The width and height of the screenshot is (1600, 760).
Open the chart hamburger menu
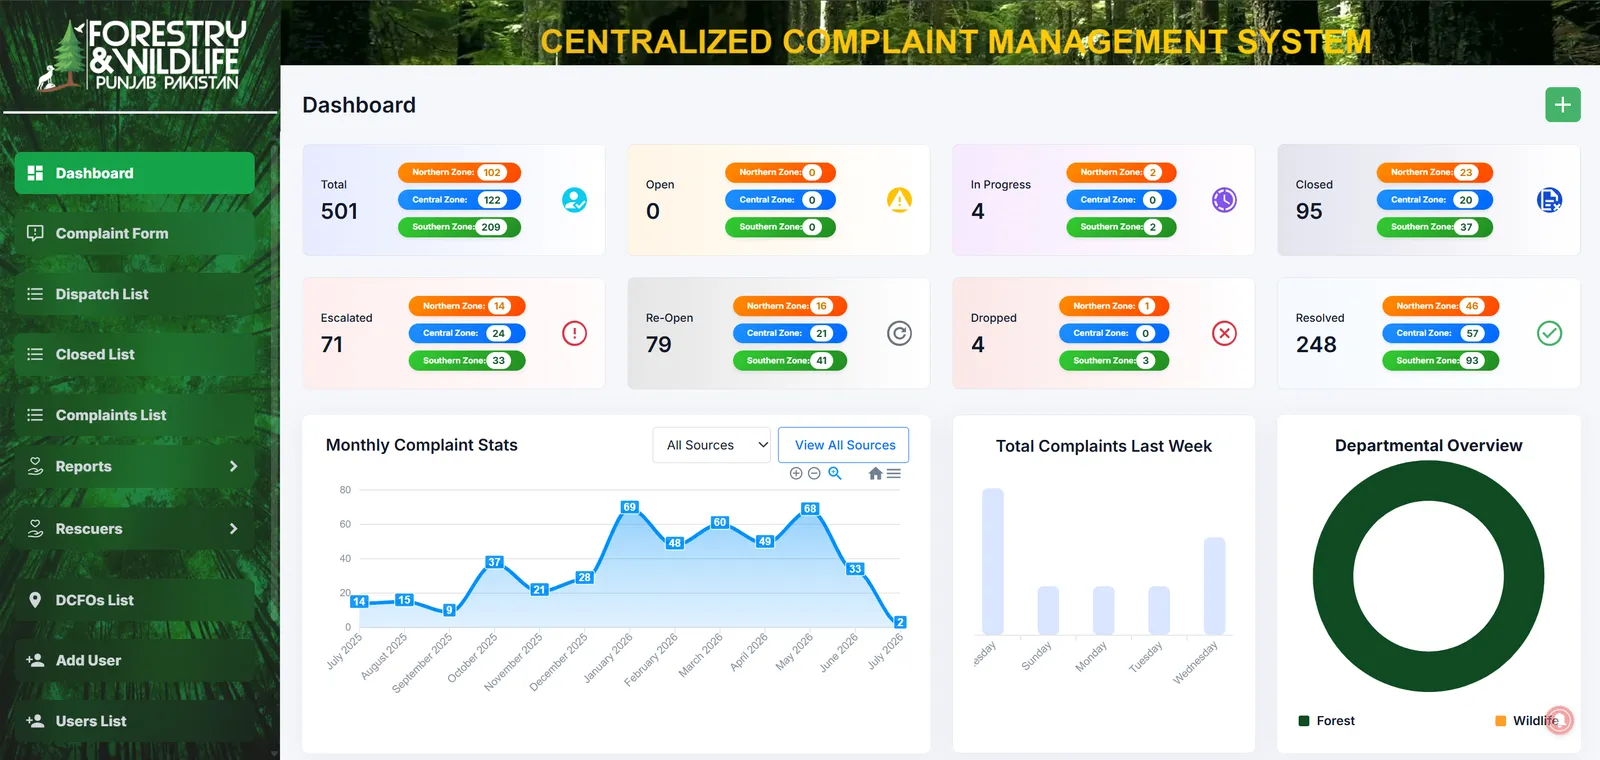pos(894,473)
